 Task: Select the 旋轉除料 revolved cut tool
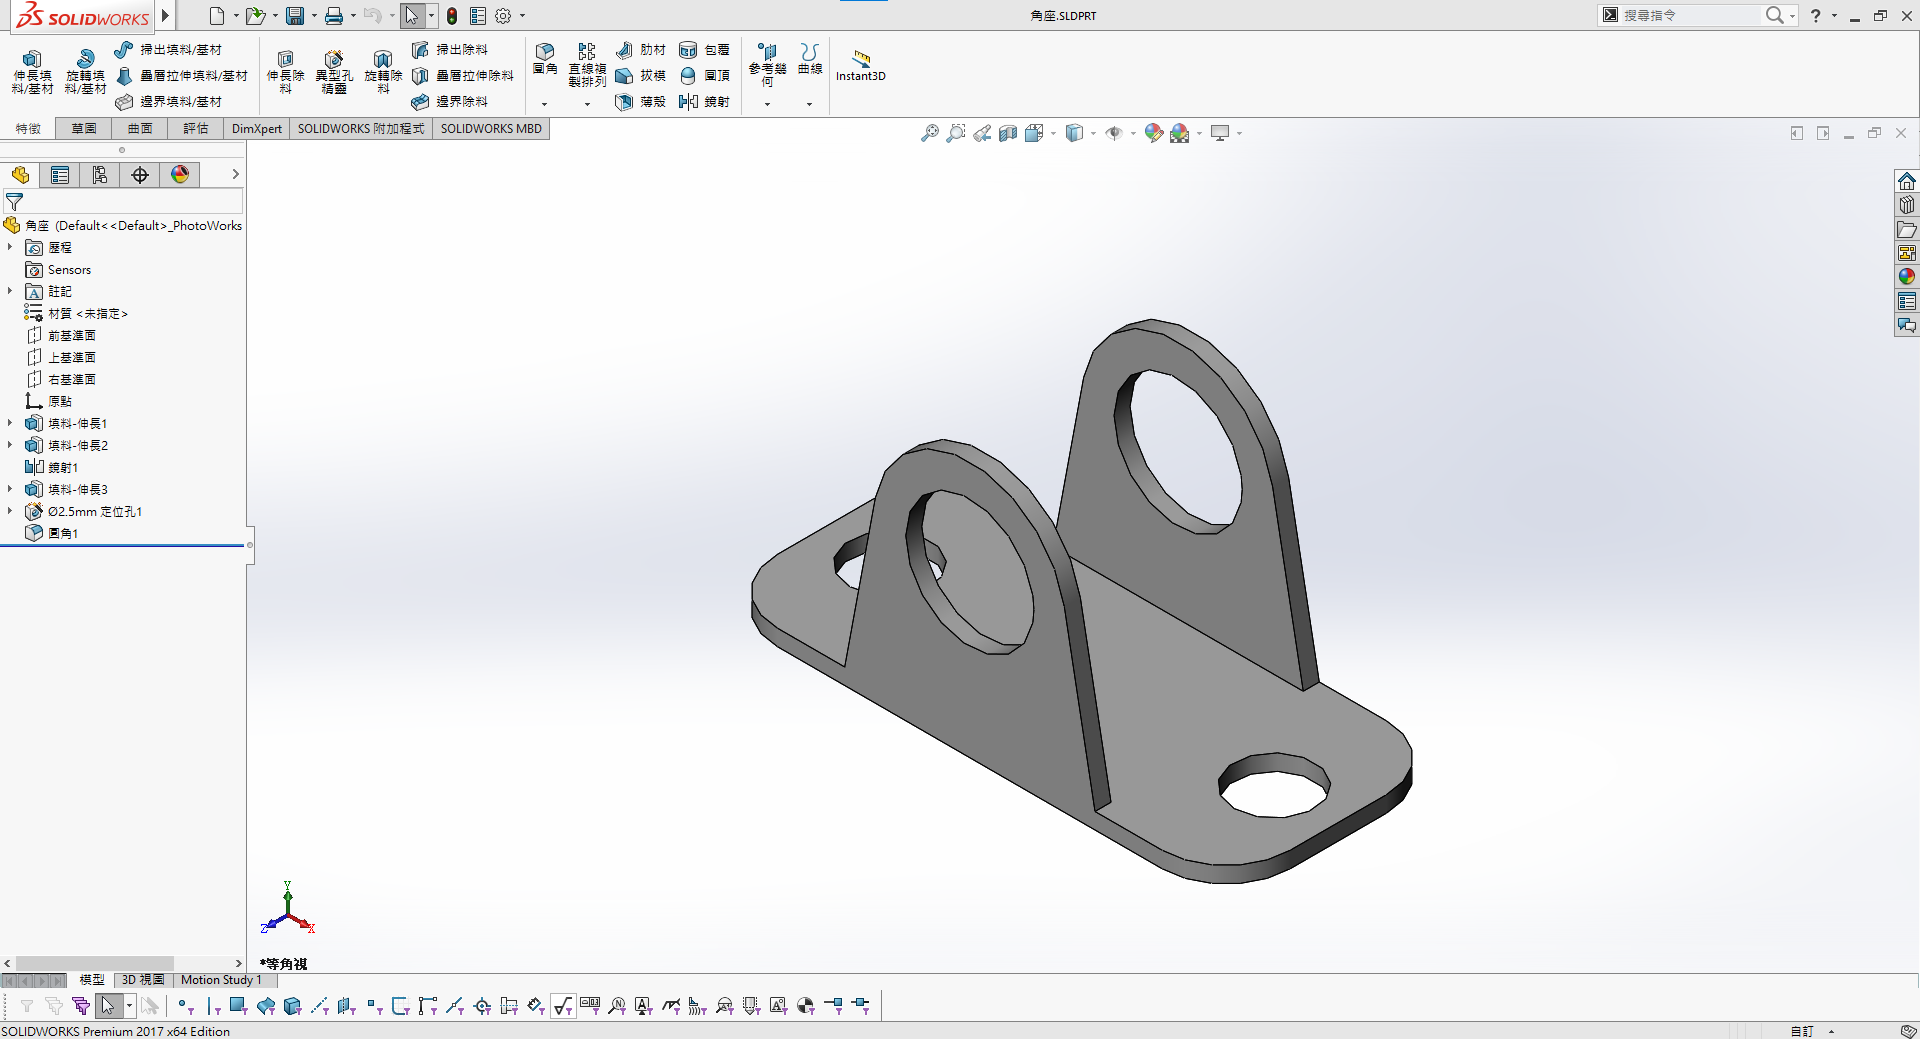coord(383,72)
